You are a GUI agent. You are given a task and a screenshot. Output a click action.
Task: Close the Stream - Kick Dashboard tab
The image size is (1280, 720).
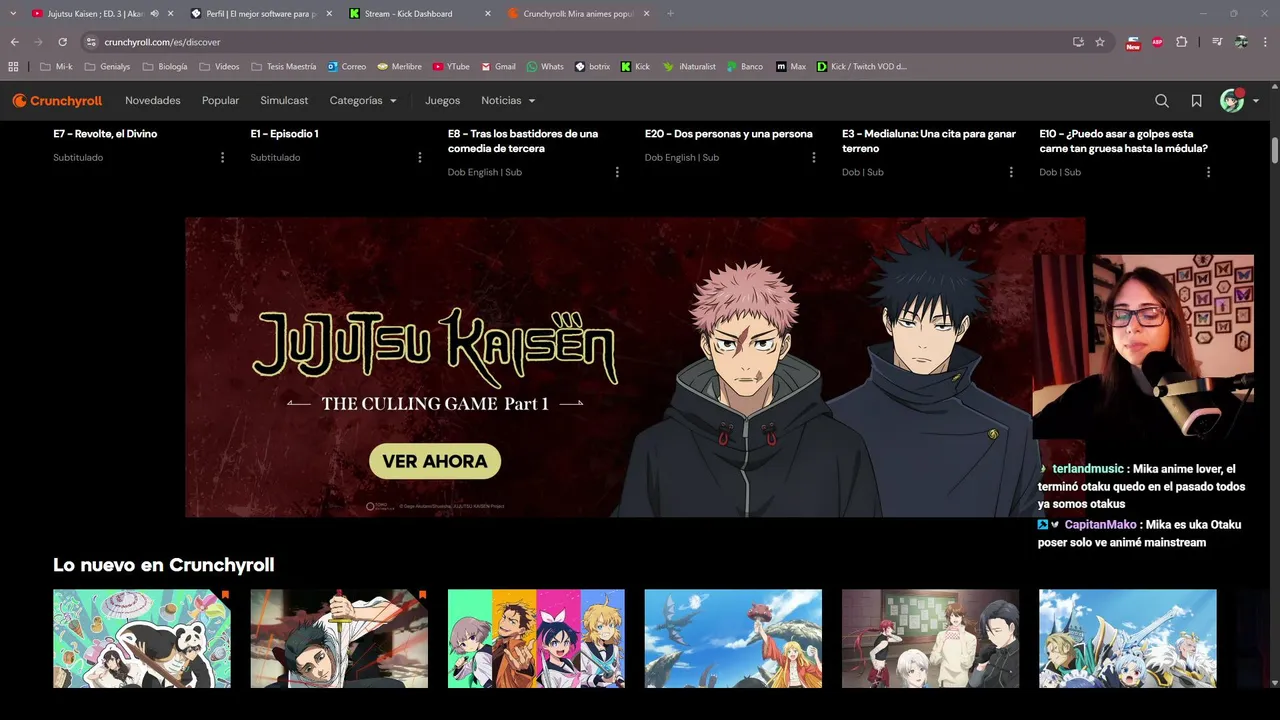[488, 13]
